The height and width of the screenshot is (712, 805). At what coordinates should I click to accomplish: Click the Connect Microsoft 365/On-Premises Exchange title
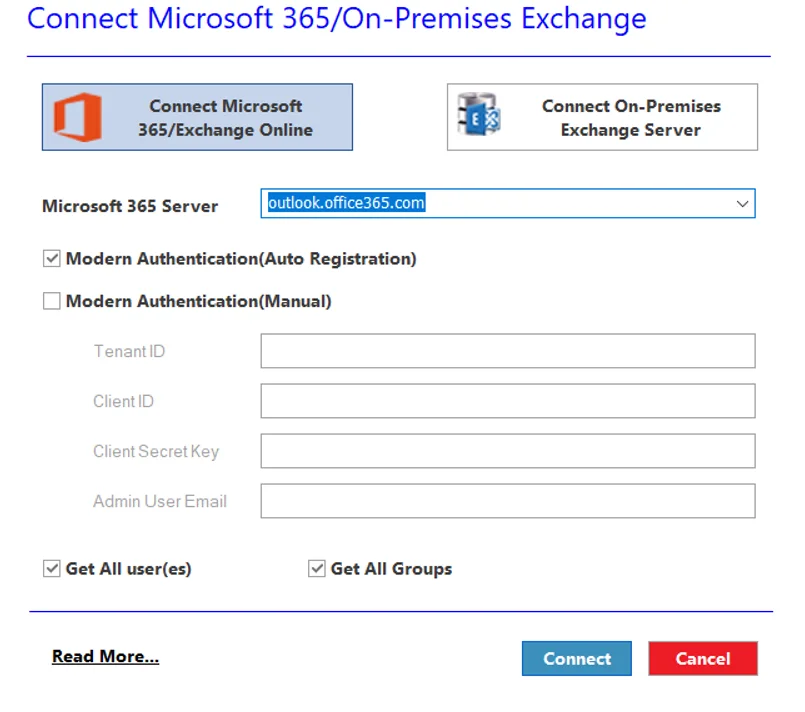click(337, 18)
